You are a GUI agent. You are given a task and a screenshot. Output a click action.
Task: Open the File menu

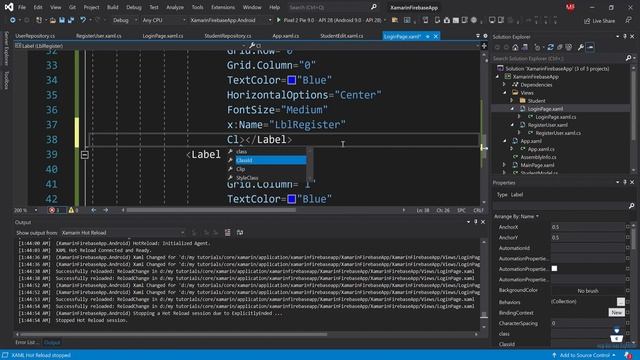(22, 7)
